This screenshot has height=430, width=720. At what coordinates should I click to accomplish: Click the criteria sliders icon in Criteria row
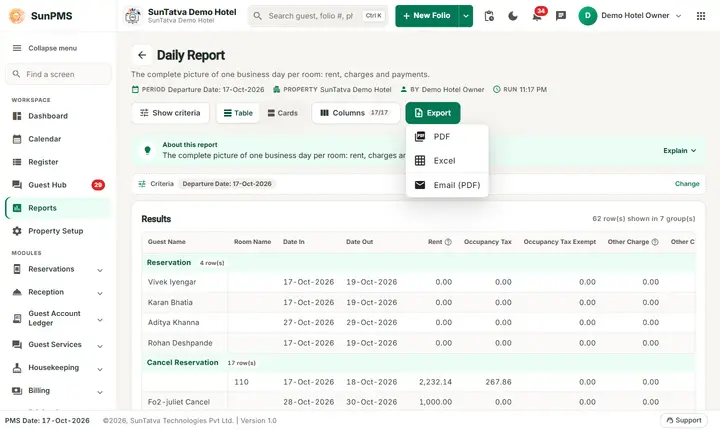click(x=142, y=184)
